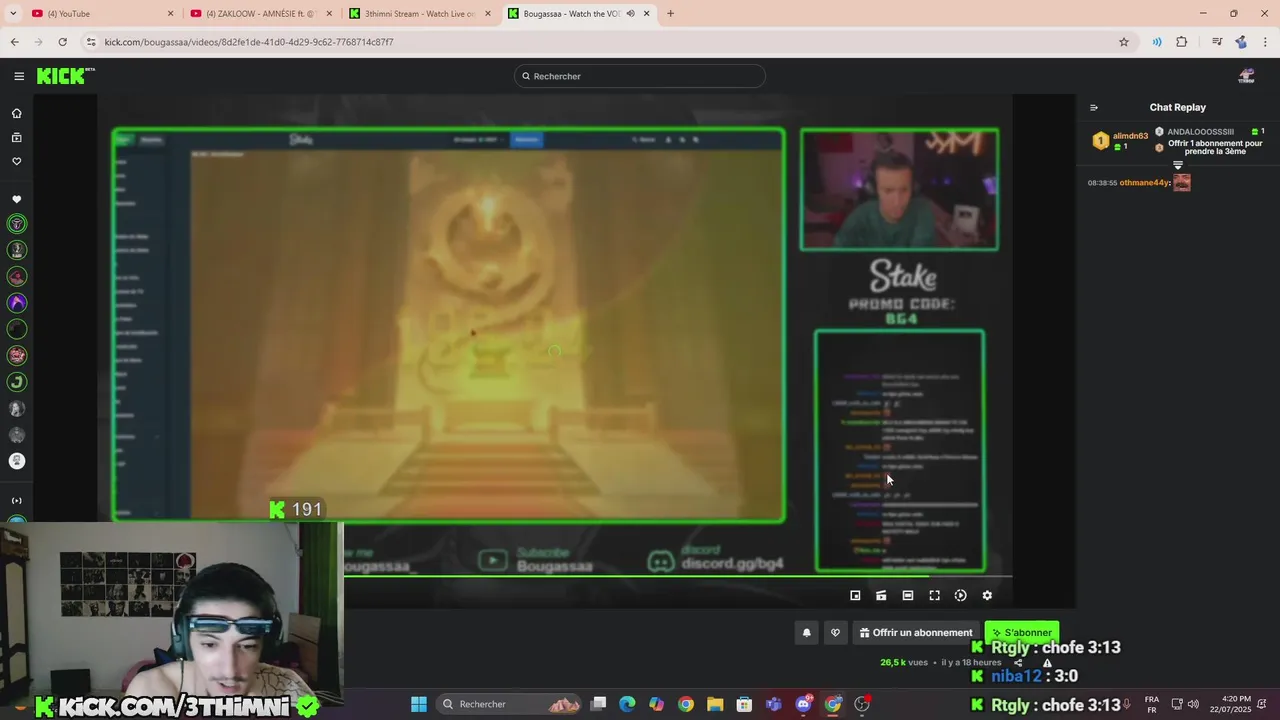
Task: Click the video progress bar
Action: tap(678, 576)
